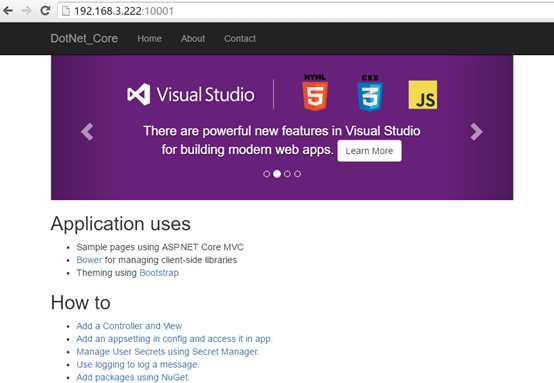
Task: Click the DotNet_Core brand title
Action: point(84,39)
